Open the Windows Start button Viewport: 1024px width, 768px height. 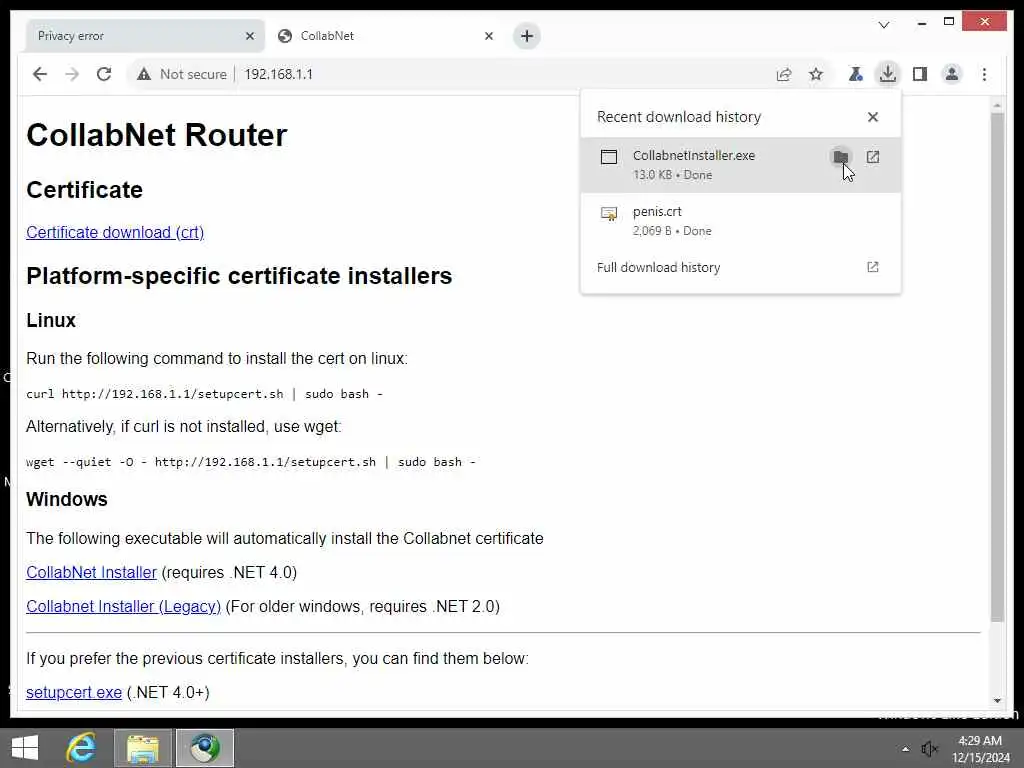[x=25, y=748]
